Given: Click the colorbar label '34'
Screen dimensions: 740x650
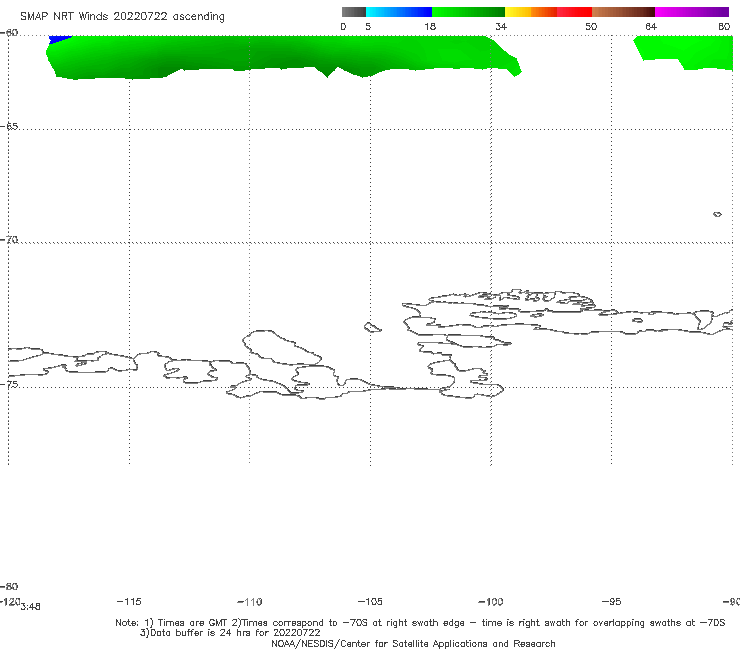Looking at the screenshot, I should [x=501, y=26].
